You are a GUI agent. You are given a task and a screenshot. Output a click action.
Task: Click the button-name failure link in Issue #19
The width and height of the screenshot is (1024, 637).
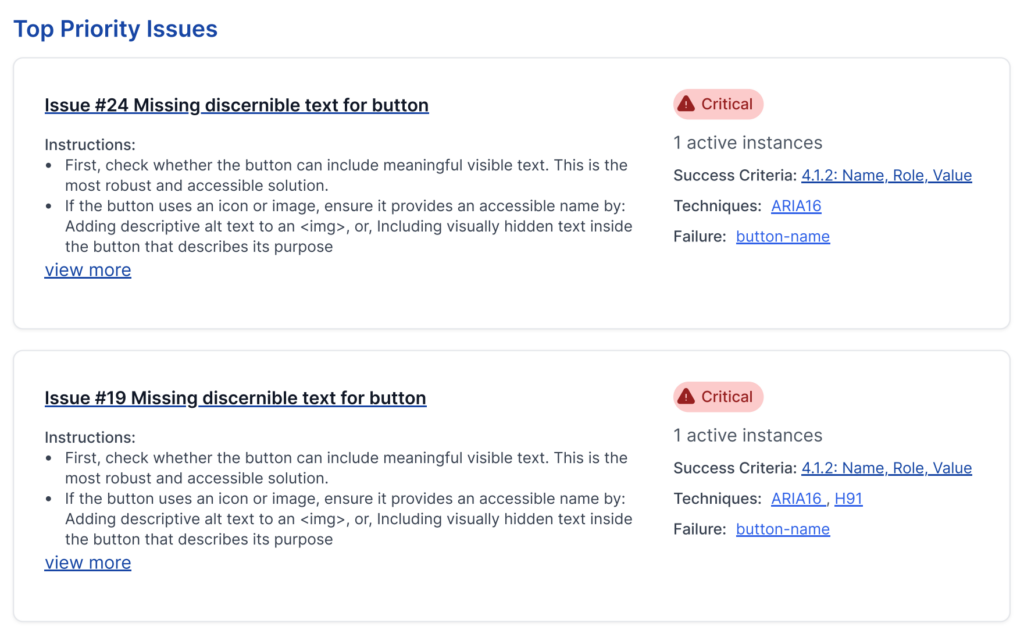click(x=782, y=530)
